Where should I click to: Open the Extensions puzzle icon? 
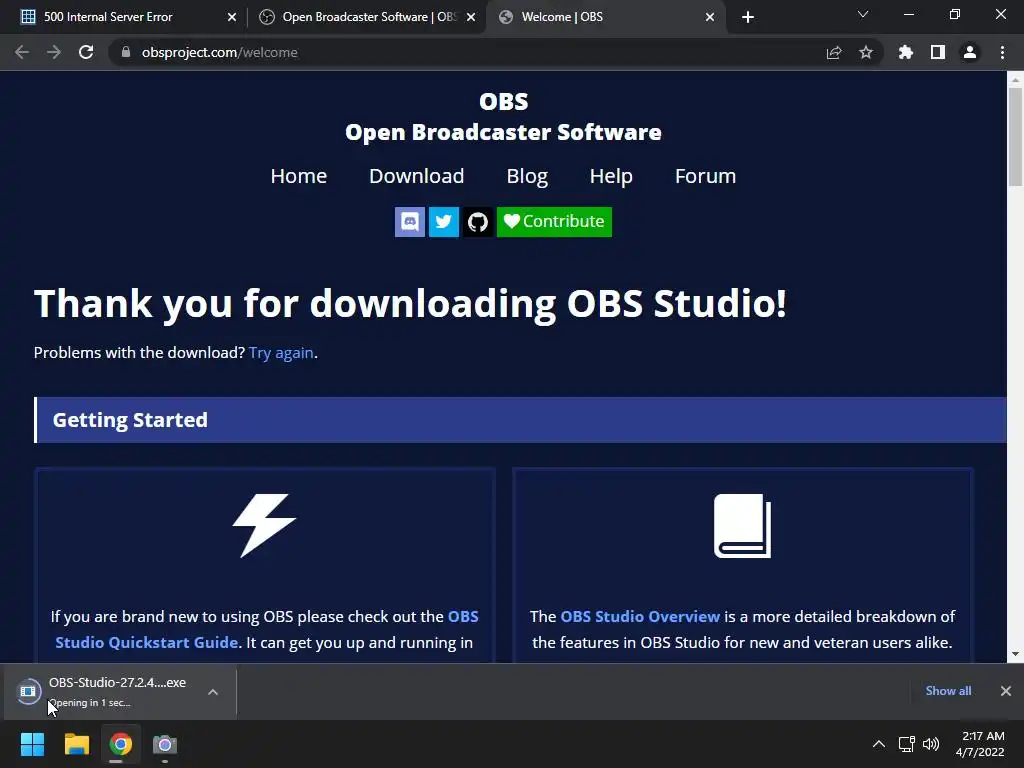pos(906,52)
